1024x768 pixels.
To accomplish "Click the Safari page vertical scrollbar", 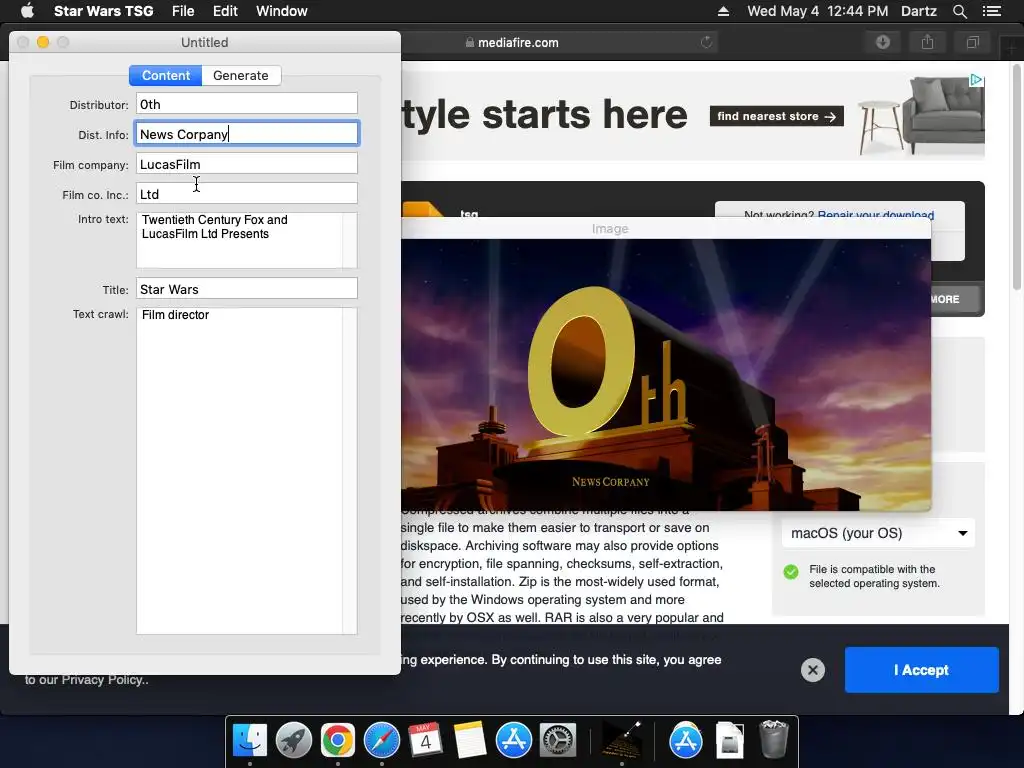I will point(1016,176).
